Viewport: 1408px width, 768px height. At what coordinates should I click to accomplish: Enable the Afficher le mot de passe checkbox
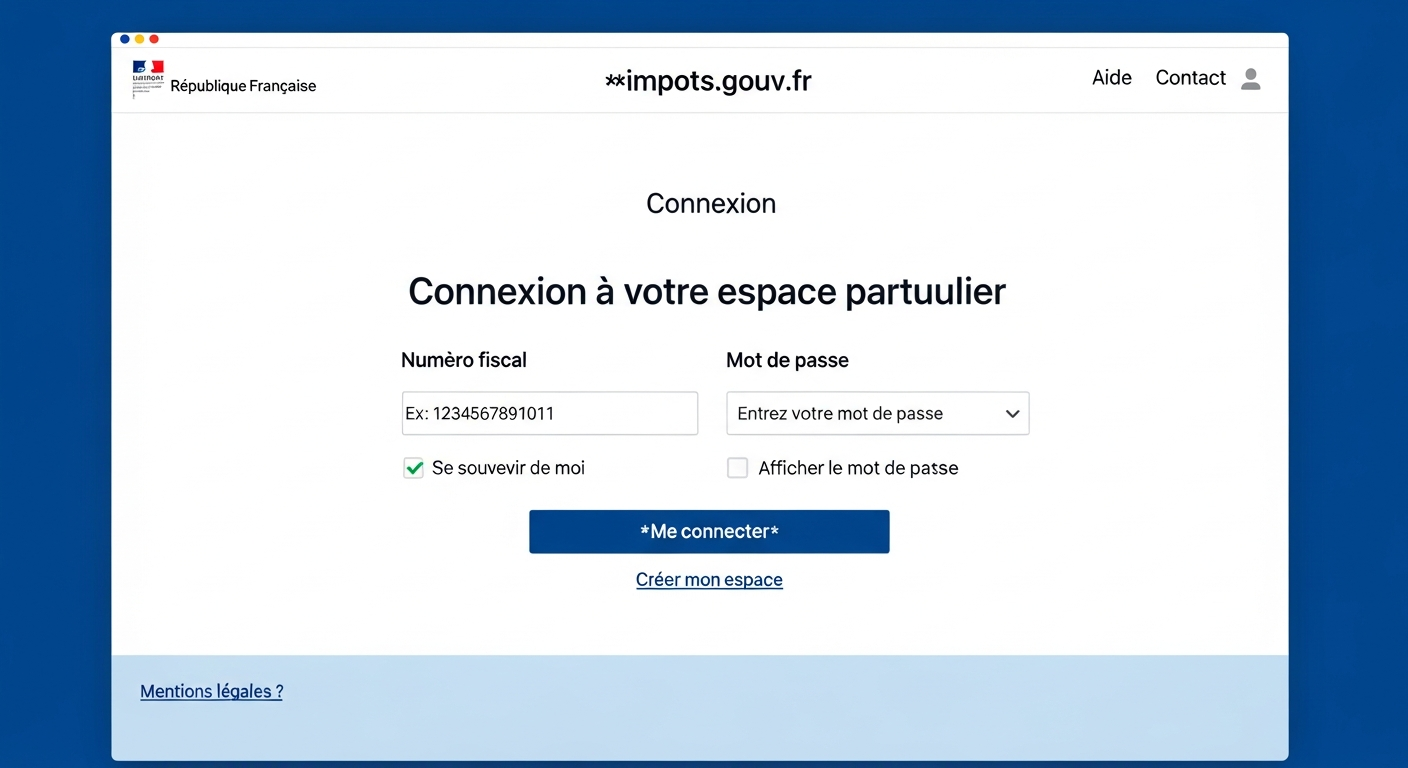coord(737,468)
